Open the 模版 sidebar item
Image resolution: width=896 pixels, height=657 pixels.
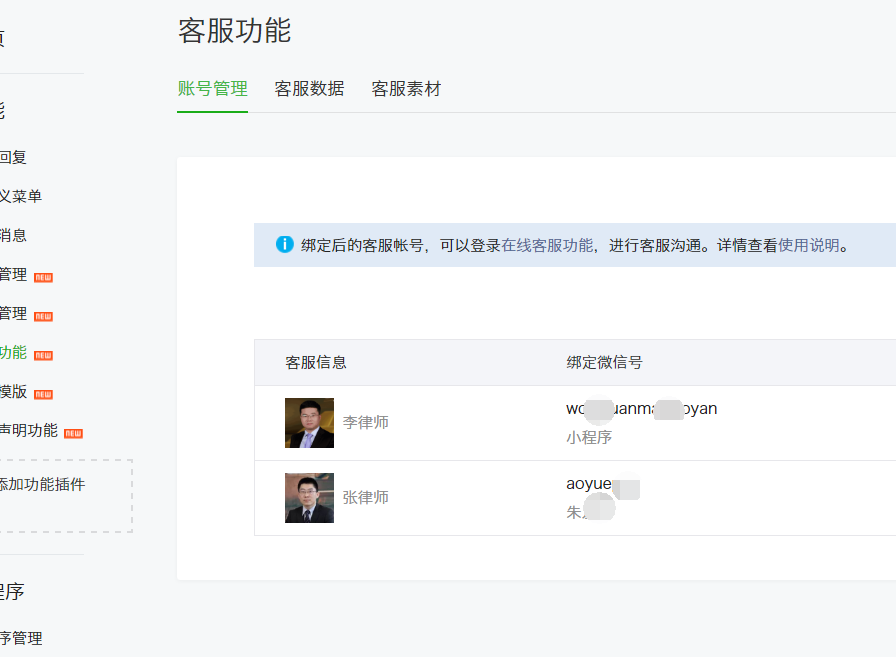point(13,391)
